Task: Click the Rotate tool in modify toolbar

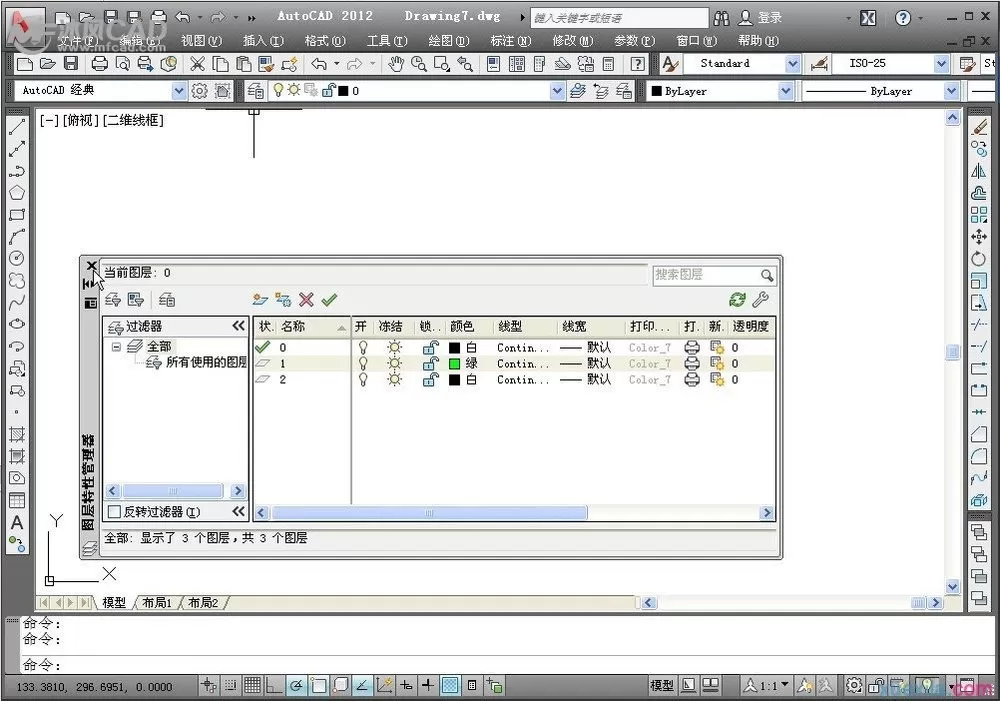Action: [979, 258]
